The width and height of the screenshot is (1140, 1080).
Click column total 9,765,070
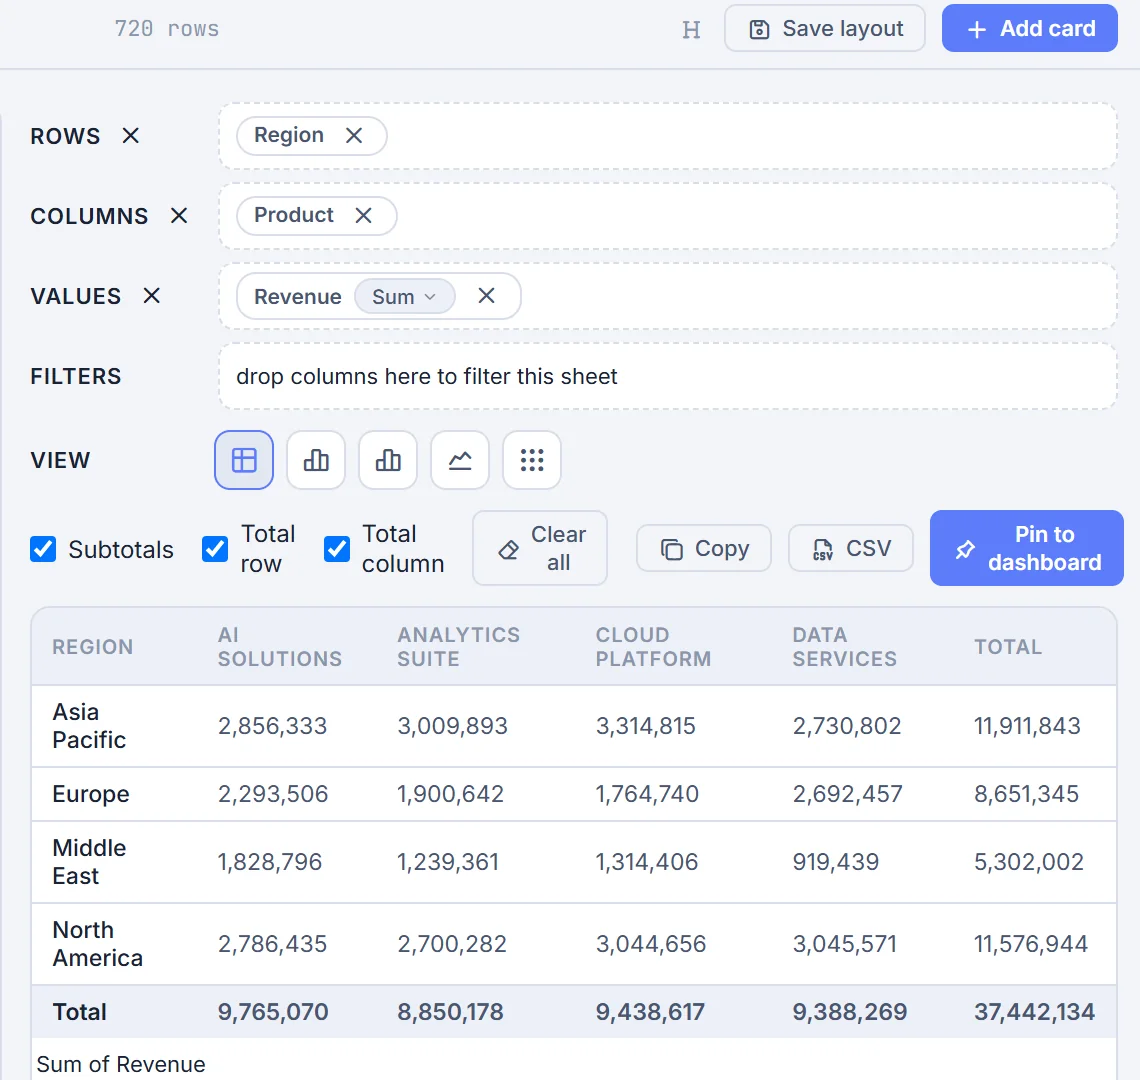(273, 1012)
